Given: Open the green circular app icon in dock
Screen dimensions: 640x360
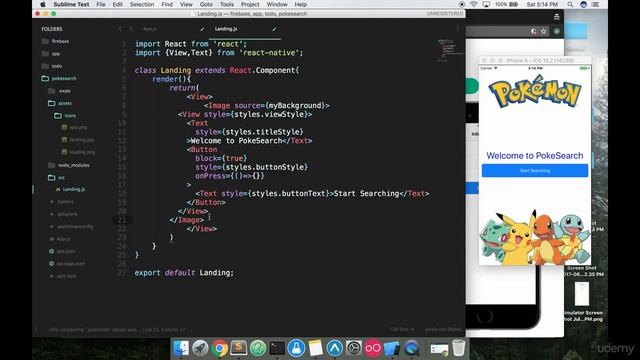Looking at the screenshot, I should click(258, 348).
